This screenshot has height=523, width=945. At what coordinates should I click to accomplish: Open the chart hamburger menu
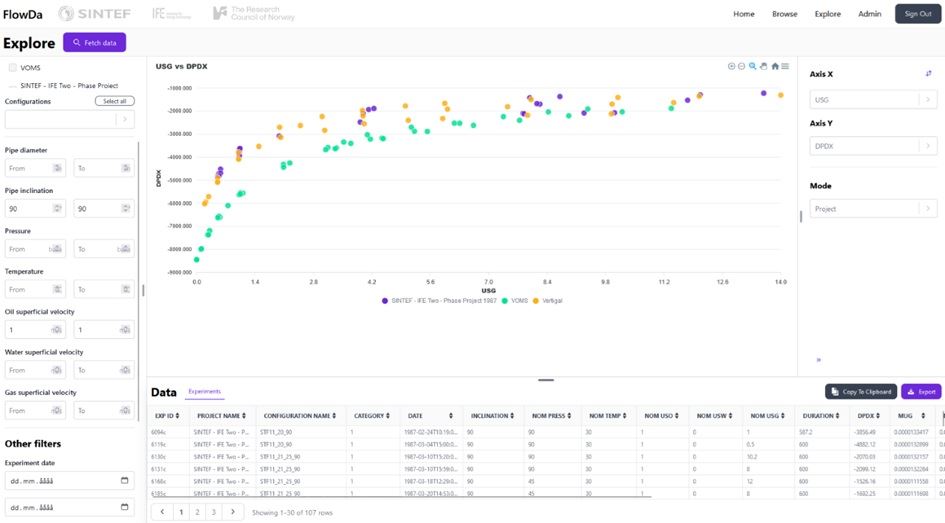786,66
